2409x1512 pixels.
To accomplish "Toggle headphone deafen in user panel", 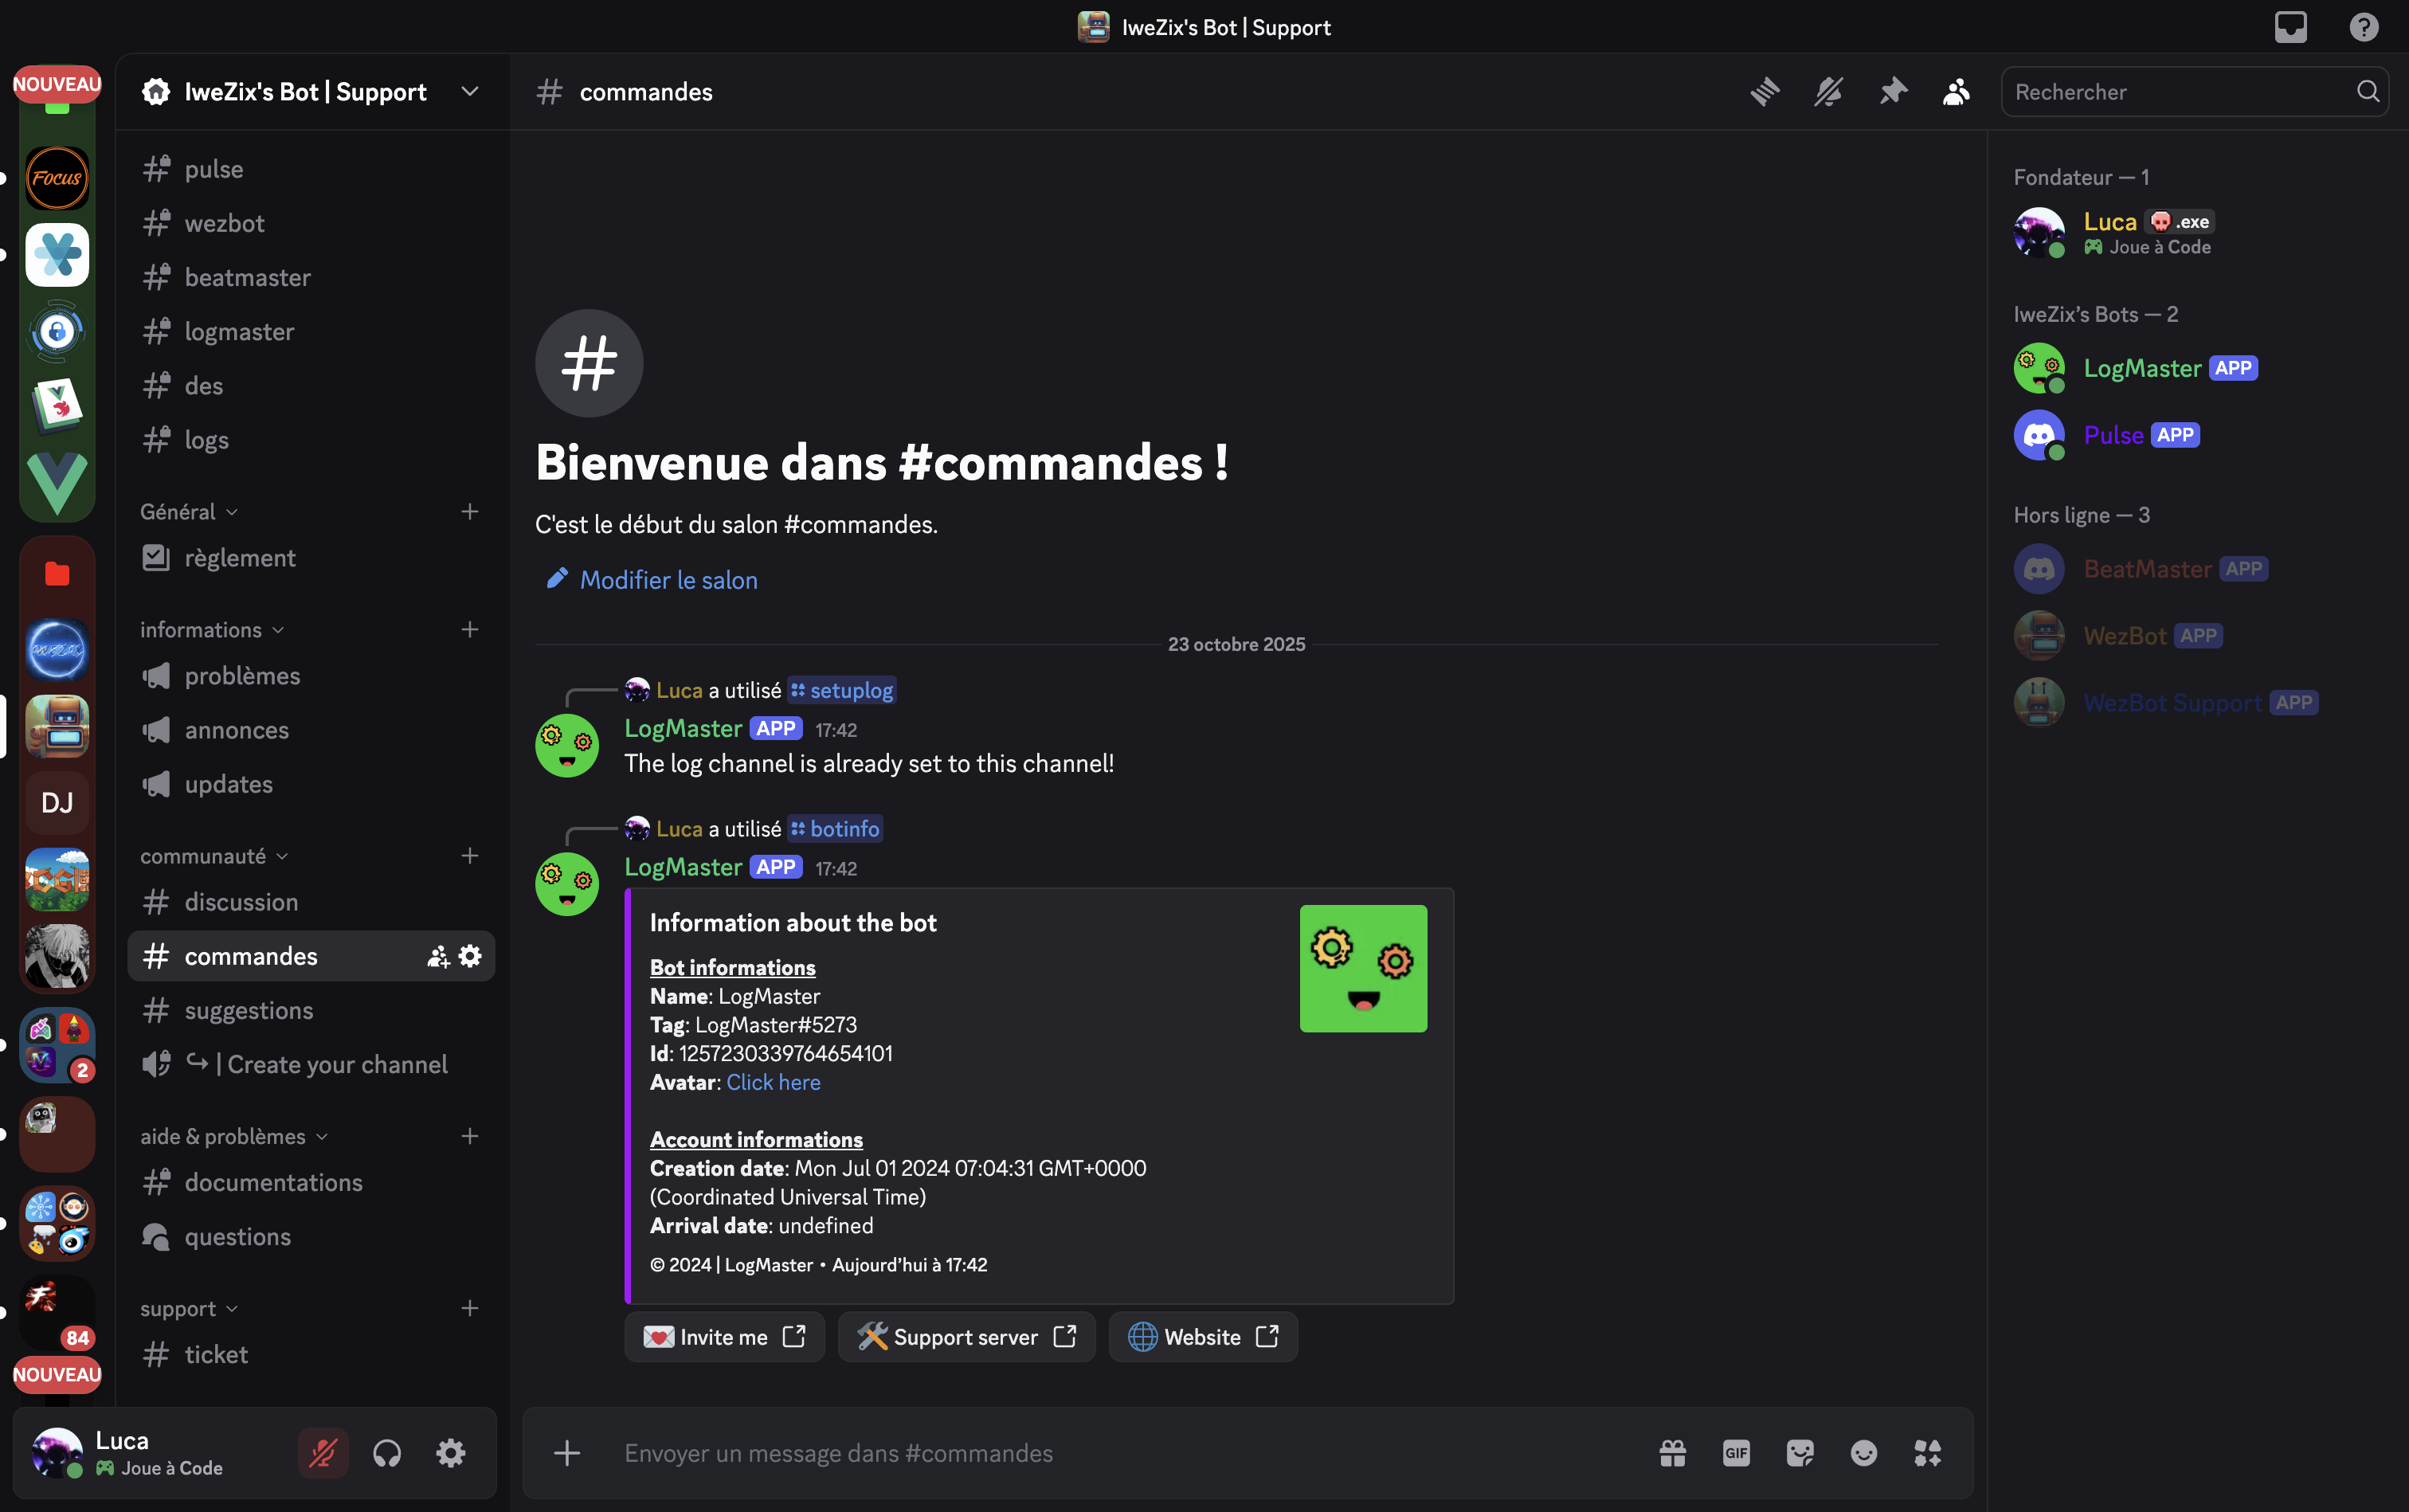I will coord(387,1453).
